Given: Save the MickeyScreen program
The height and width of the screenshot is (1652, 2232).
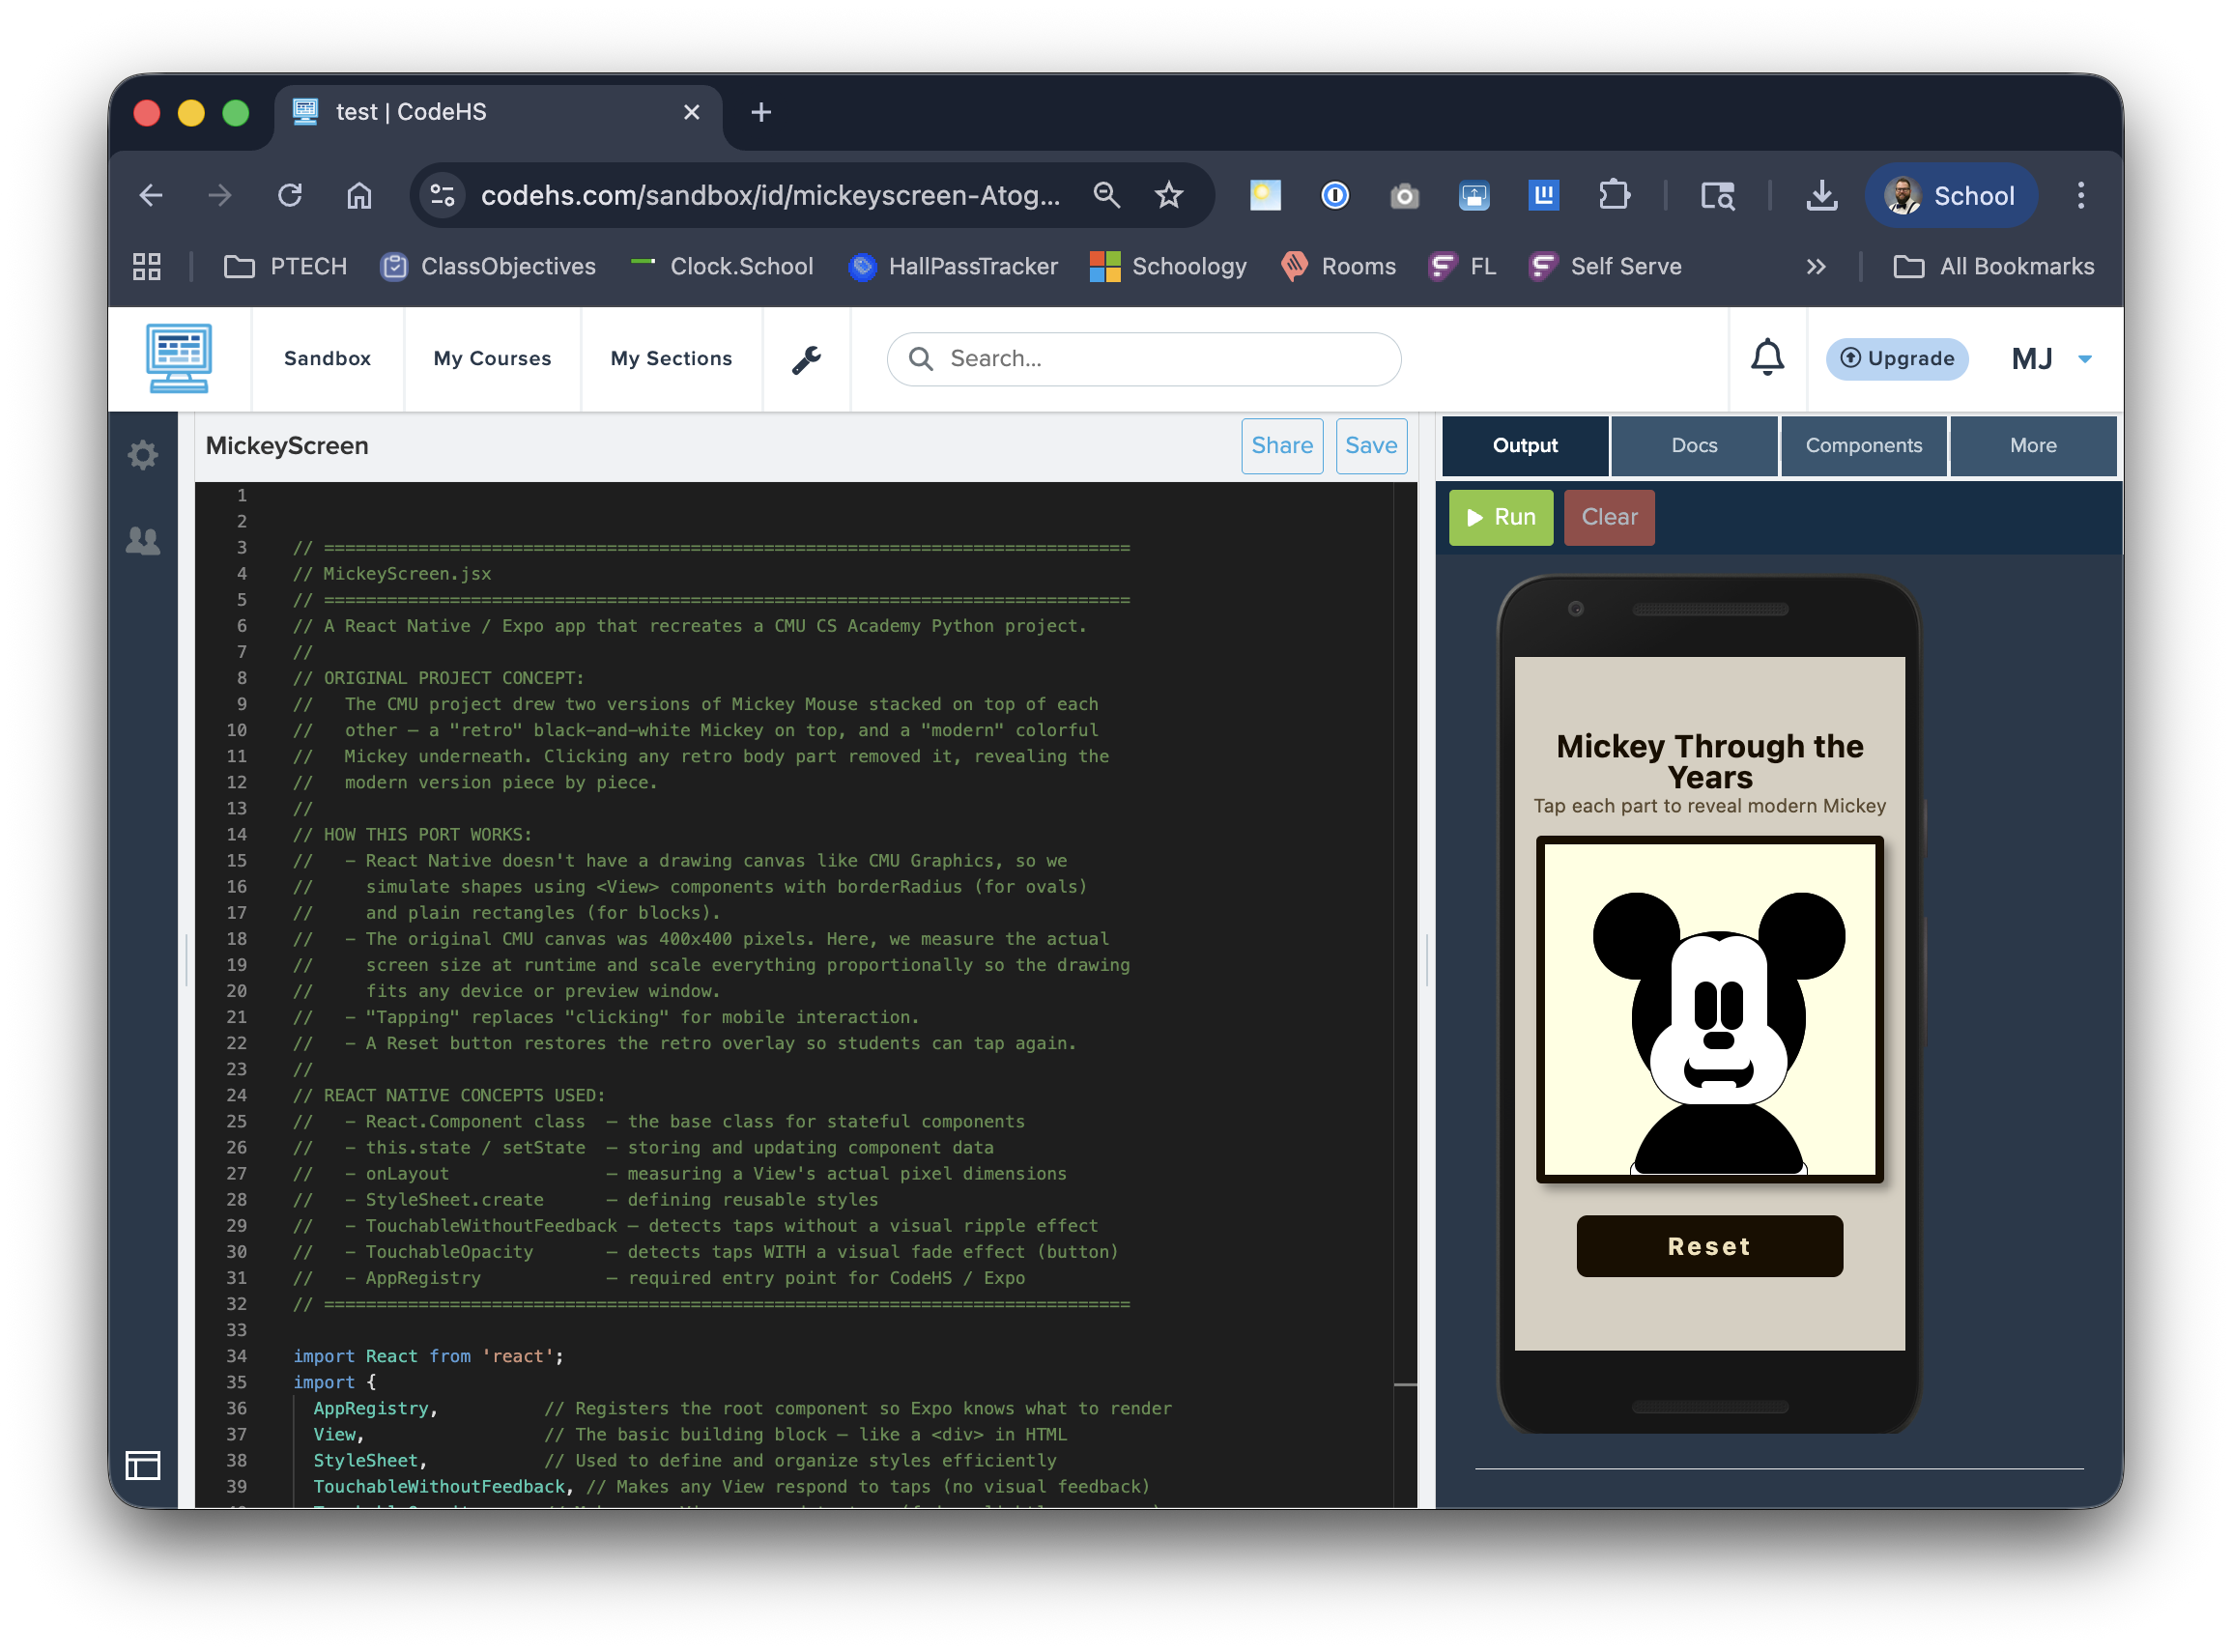Looking at the screenshot, I should [1371, 445].
